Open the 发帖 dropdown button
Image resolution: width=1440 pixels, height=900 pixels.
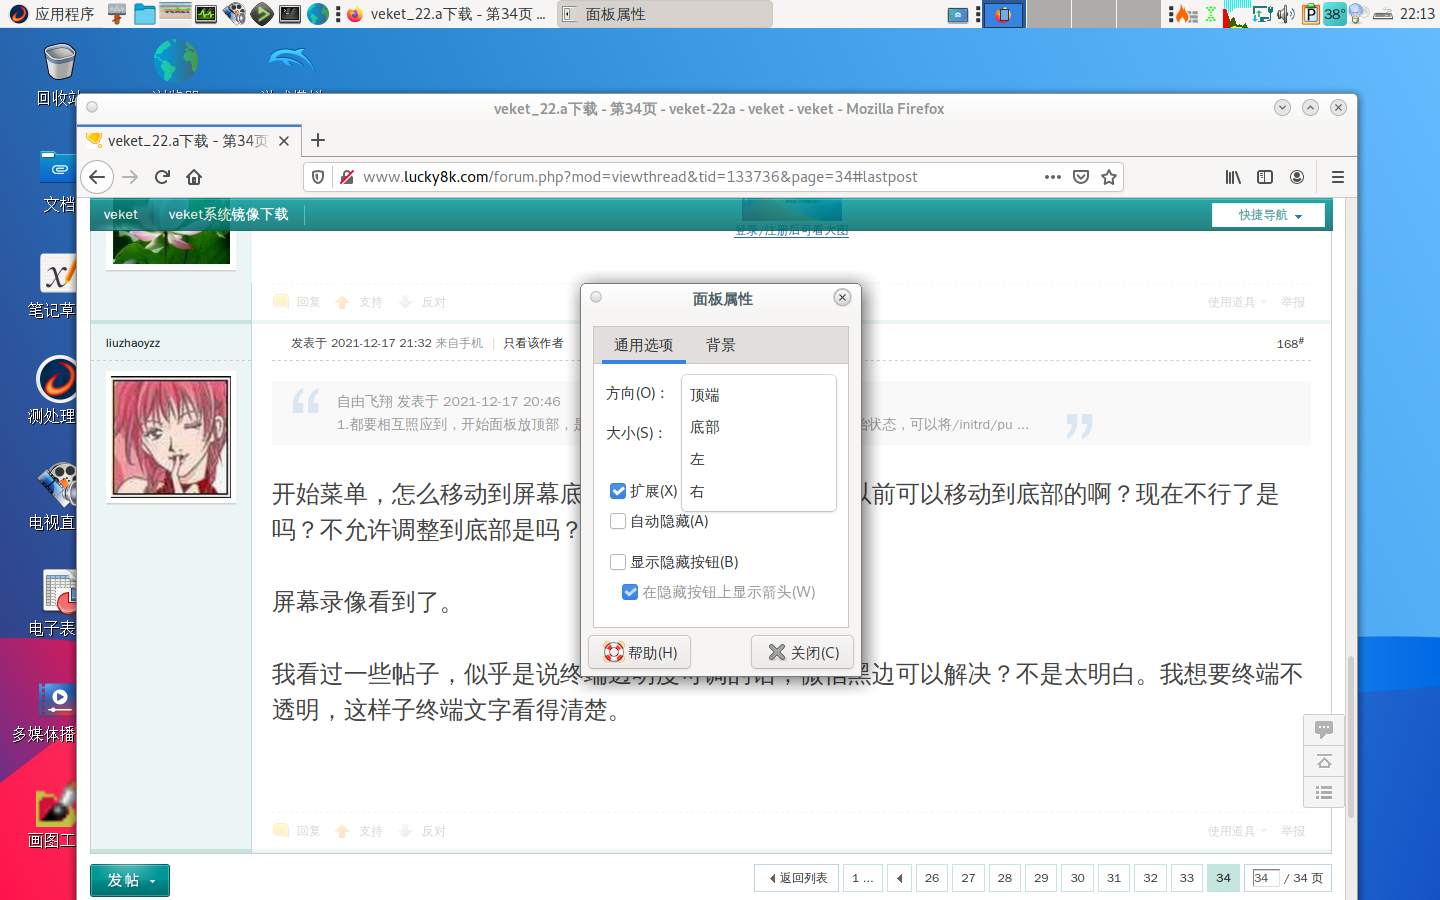130,880
